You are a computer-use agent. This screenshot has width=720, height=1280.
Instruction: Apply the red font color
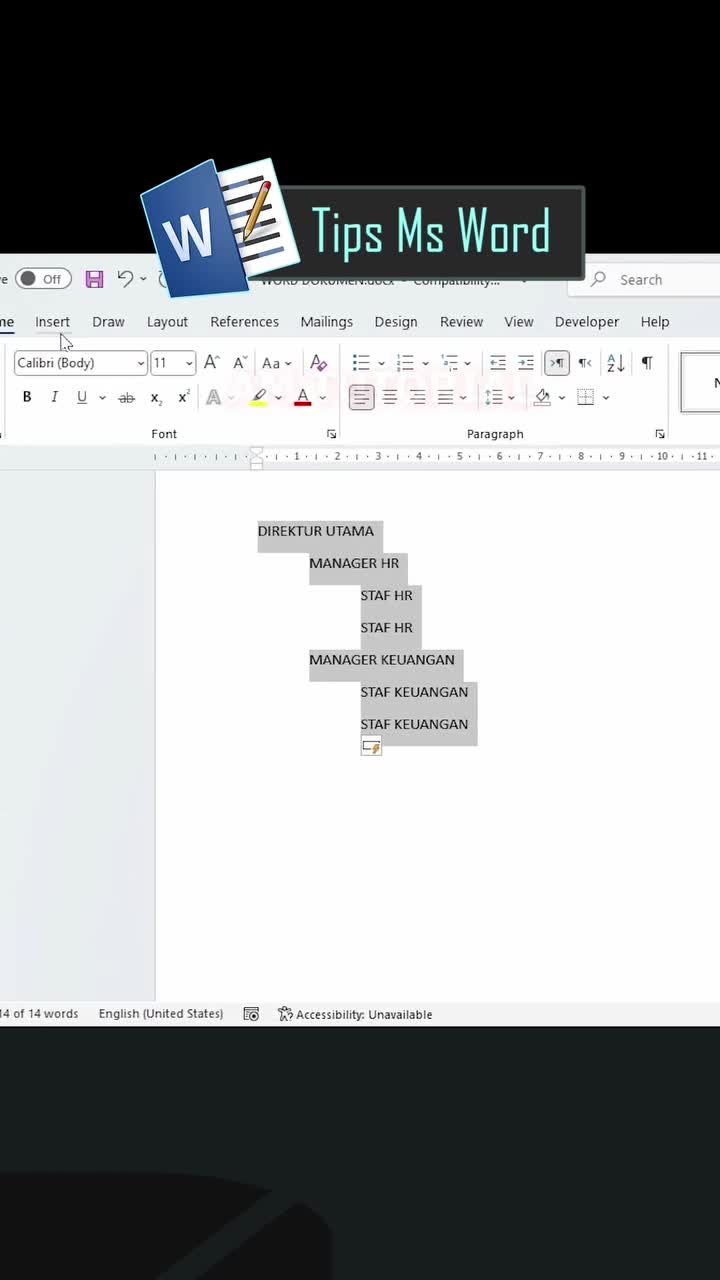(x=303, y=397)
